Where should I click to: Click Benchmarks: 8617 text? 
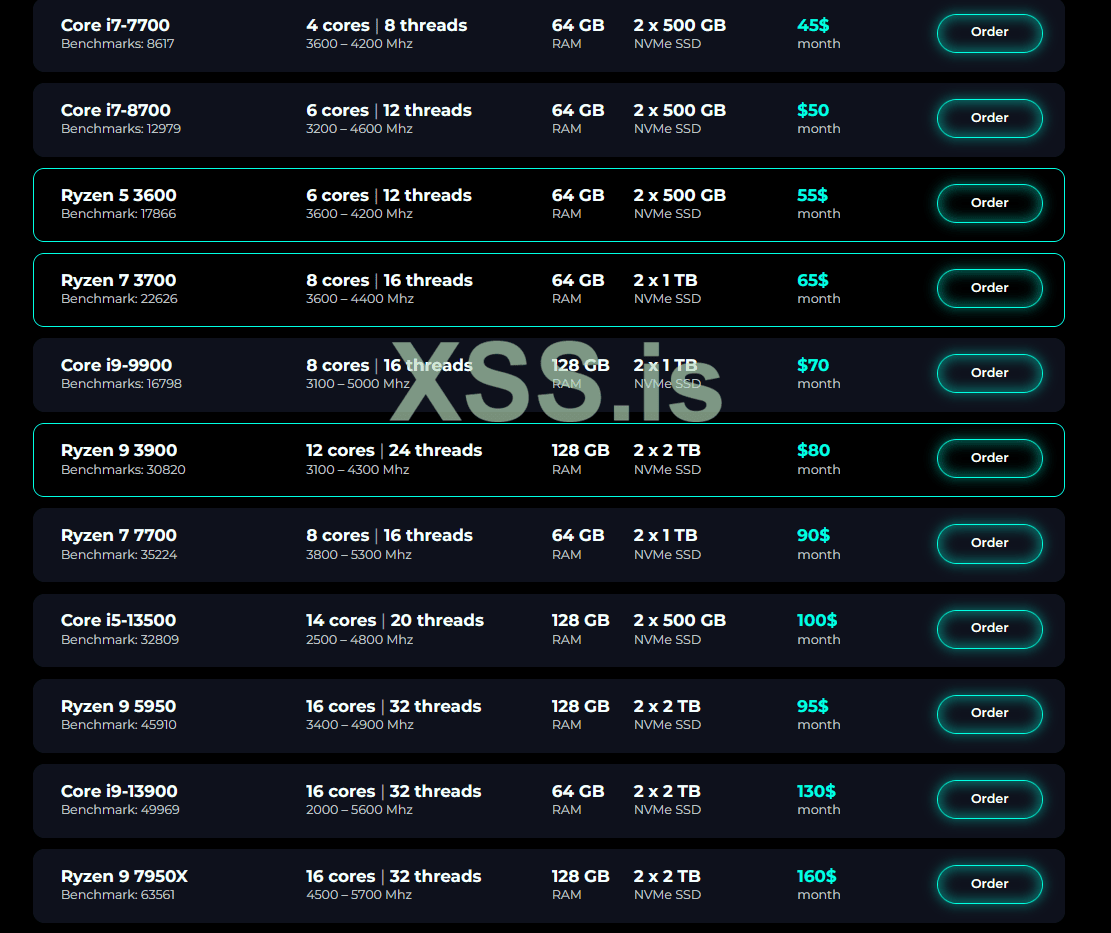point(118,44)
